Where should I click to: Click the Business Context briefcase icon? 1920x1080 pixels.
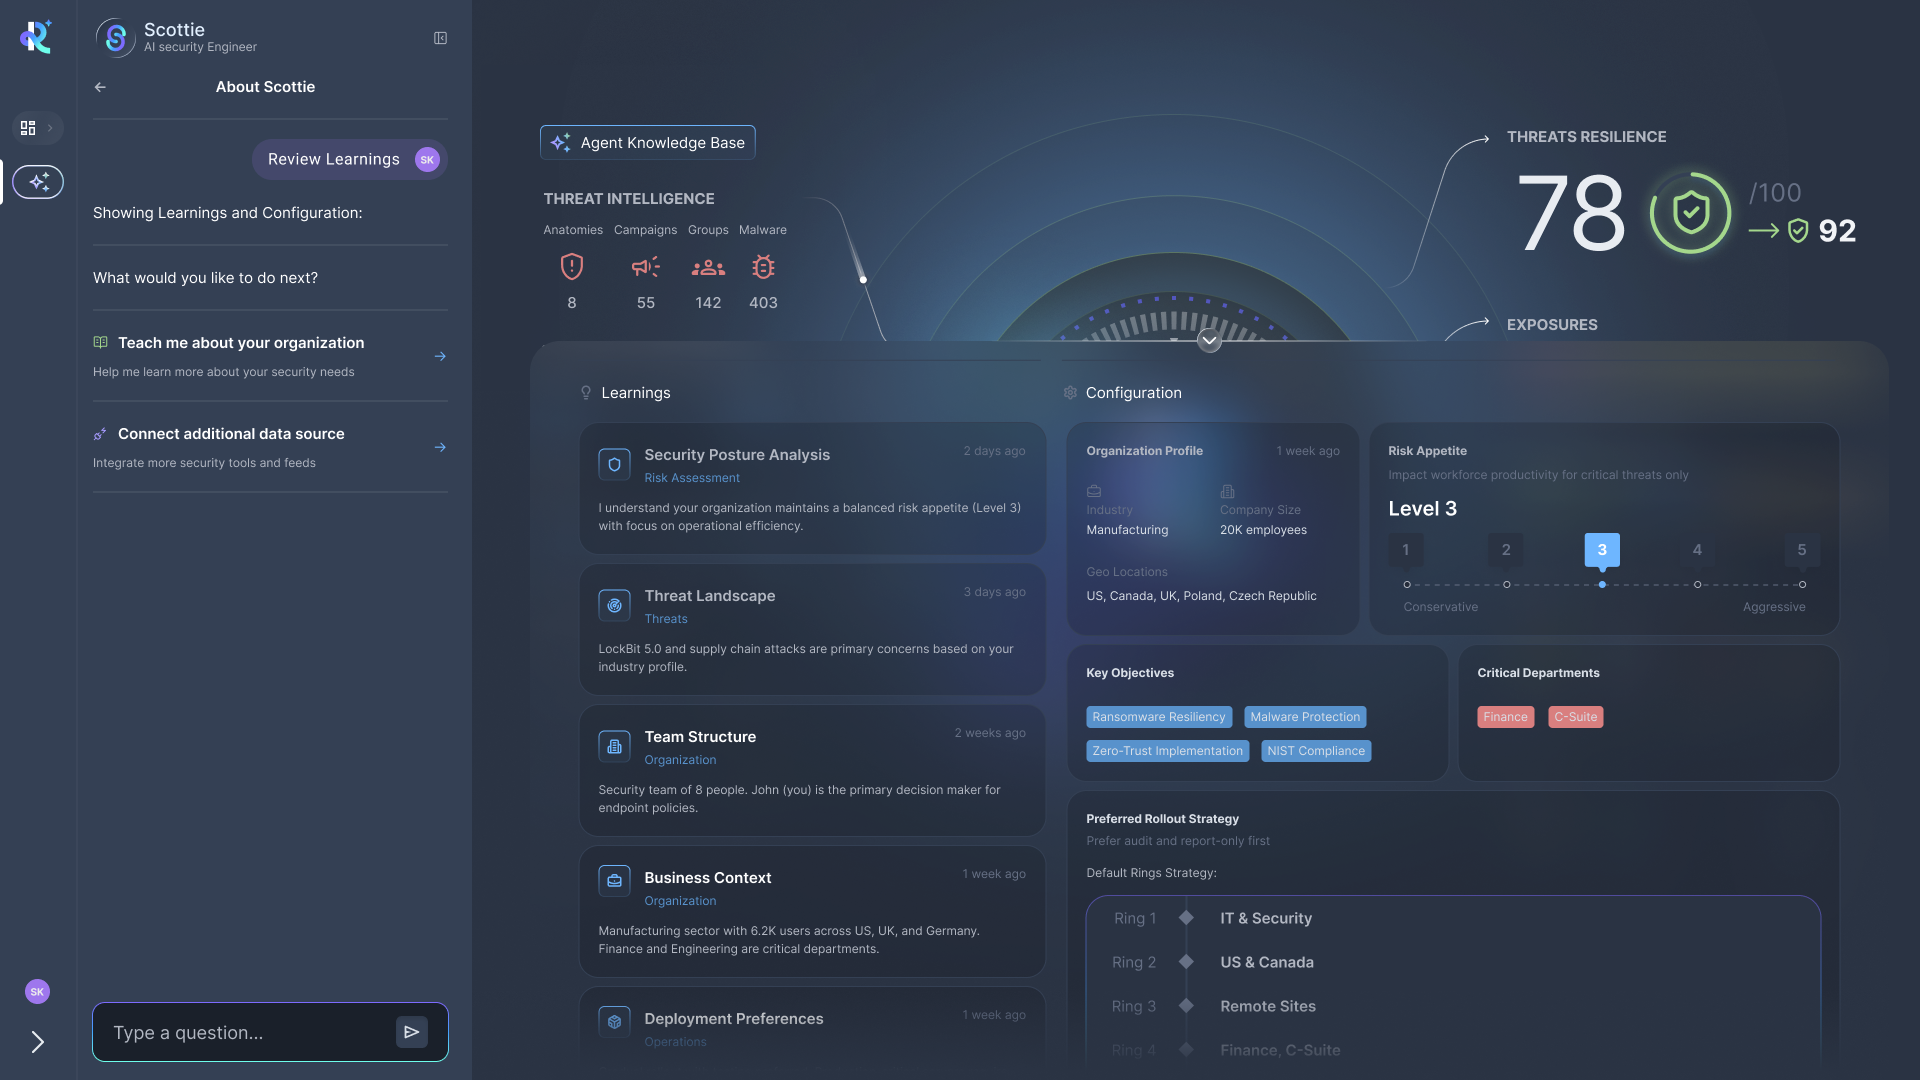[x=615, y=881]
